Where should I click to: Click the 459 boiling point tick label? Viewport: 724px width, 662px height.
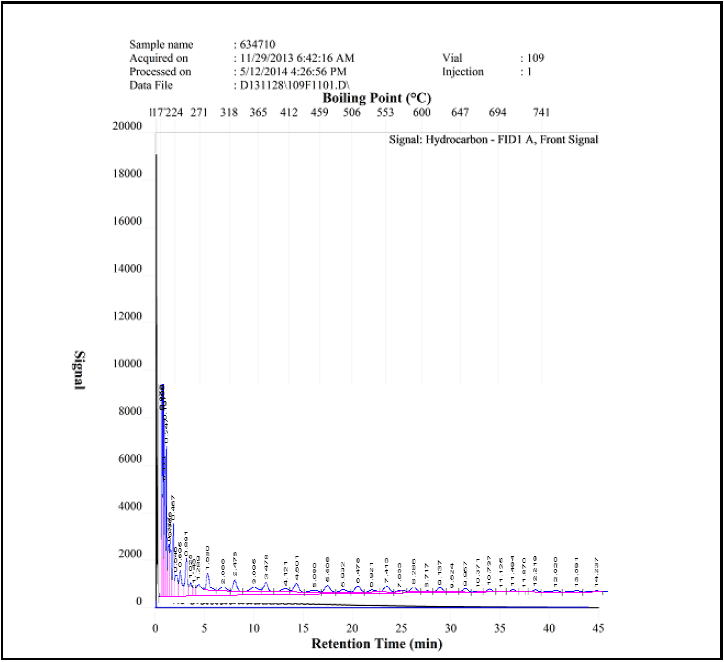[320, 112]
